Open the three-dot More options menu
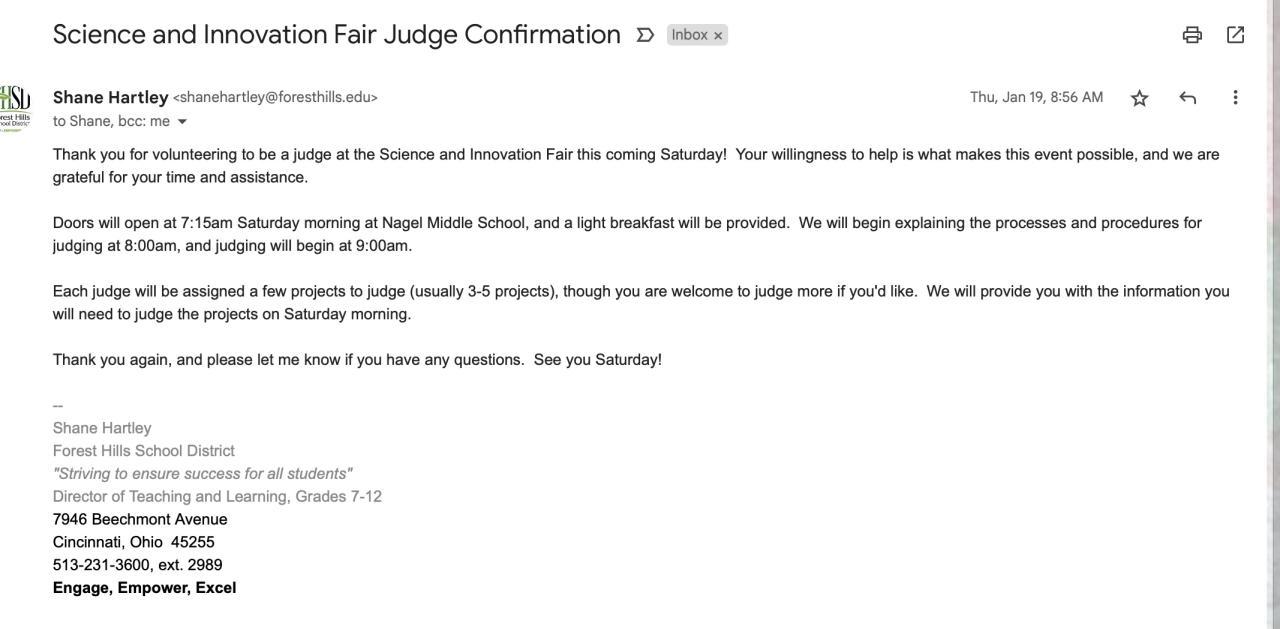 coord(1236,98)
